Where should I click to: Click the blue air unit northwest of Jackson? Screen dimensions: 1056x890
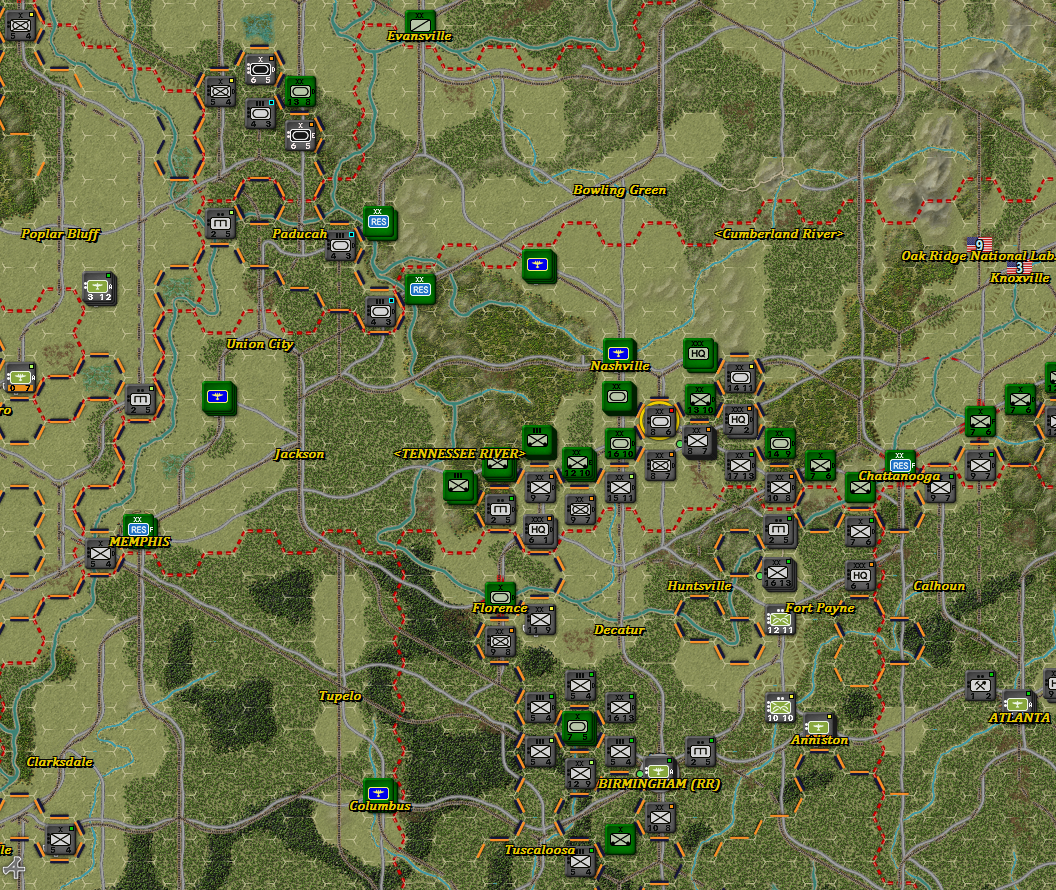218,397
